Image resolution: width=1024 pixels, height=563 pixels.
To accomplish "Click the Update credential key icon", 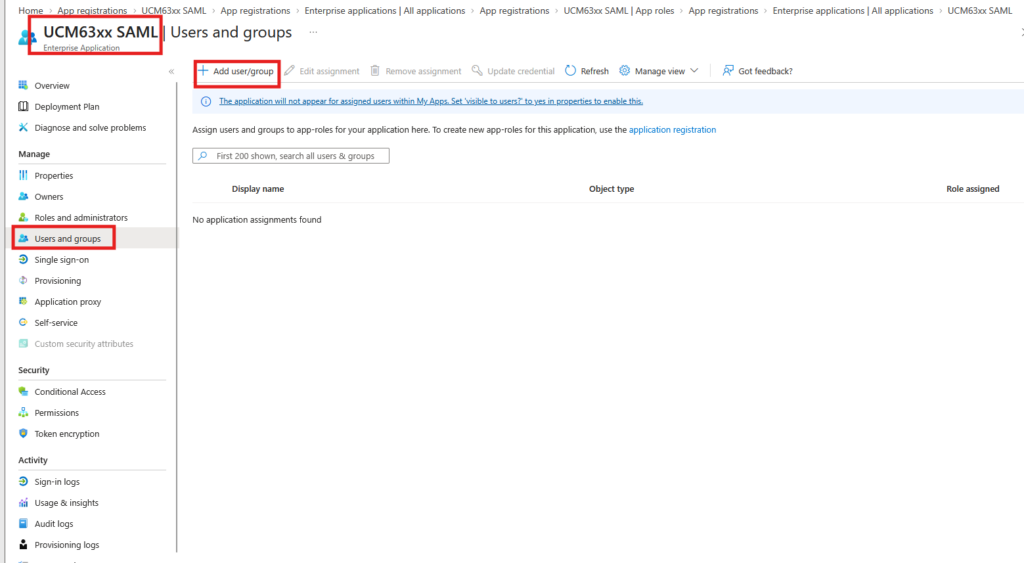I will pos(477,71).
